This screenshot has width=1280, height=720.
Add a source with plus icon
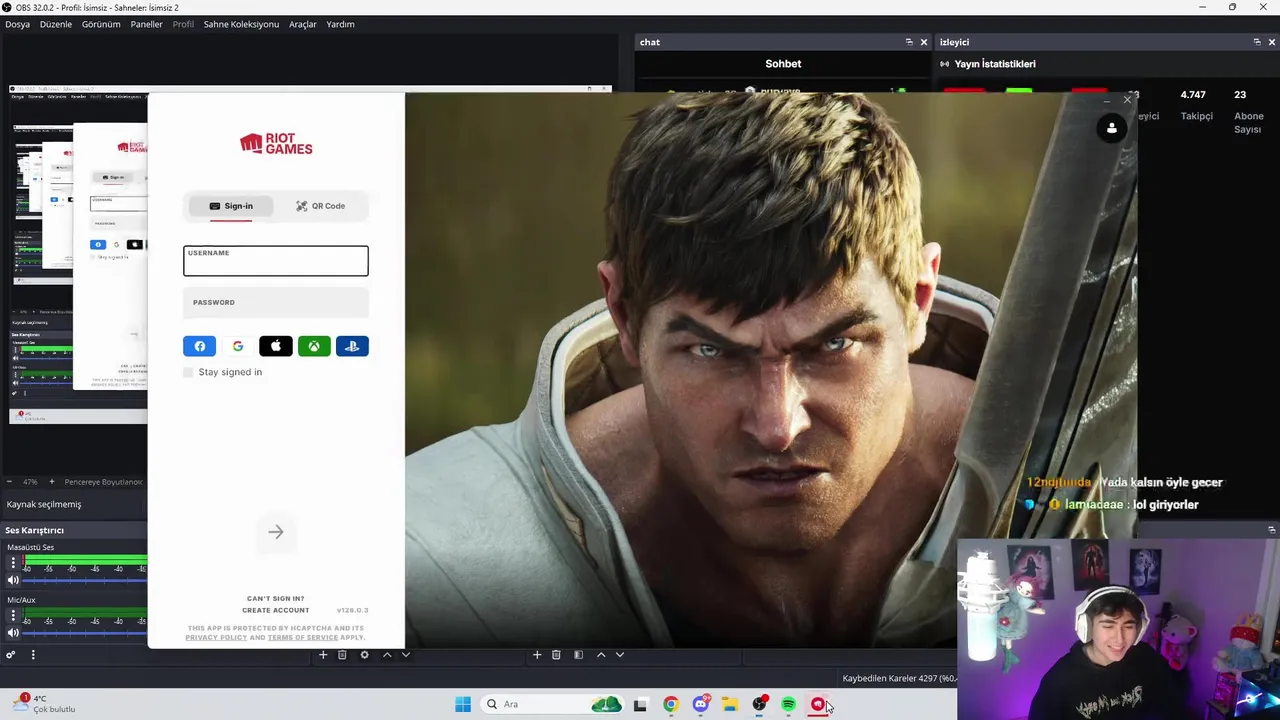[537, 655]
